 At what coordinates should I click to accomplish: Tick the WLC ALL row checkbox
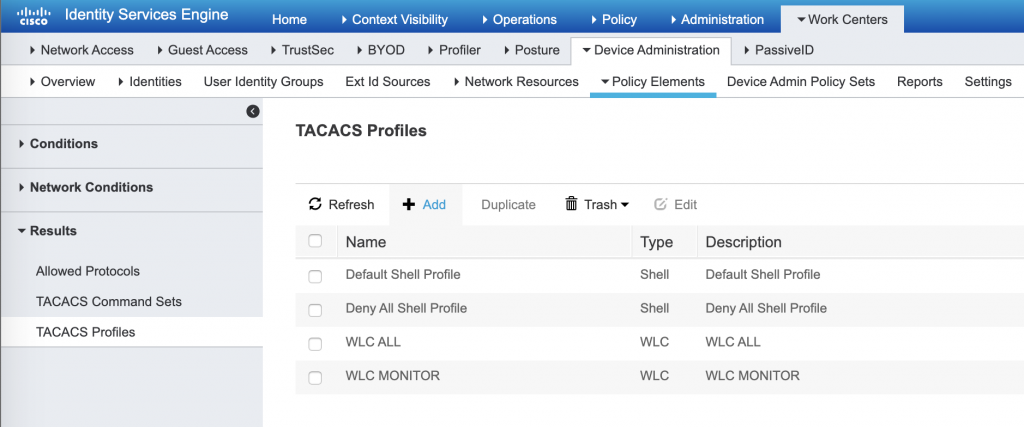point(315,344)
